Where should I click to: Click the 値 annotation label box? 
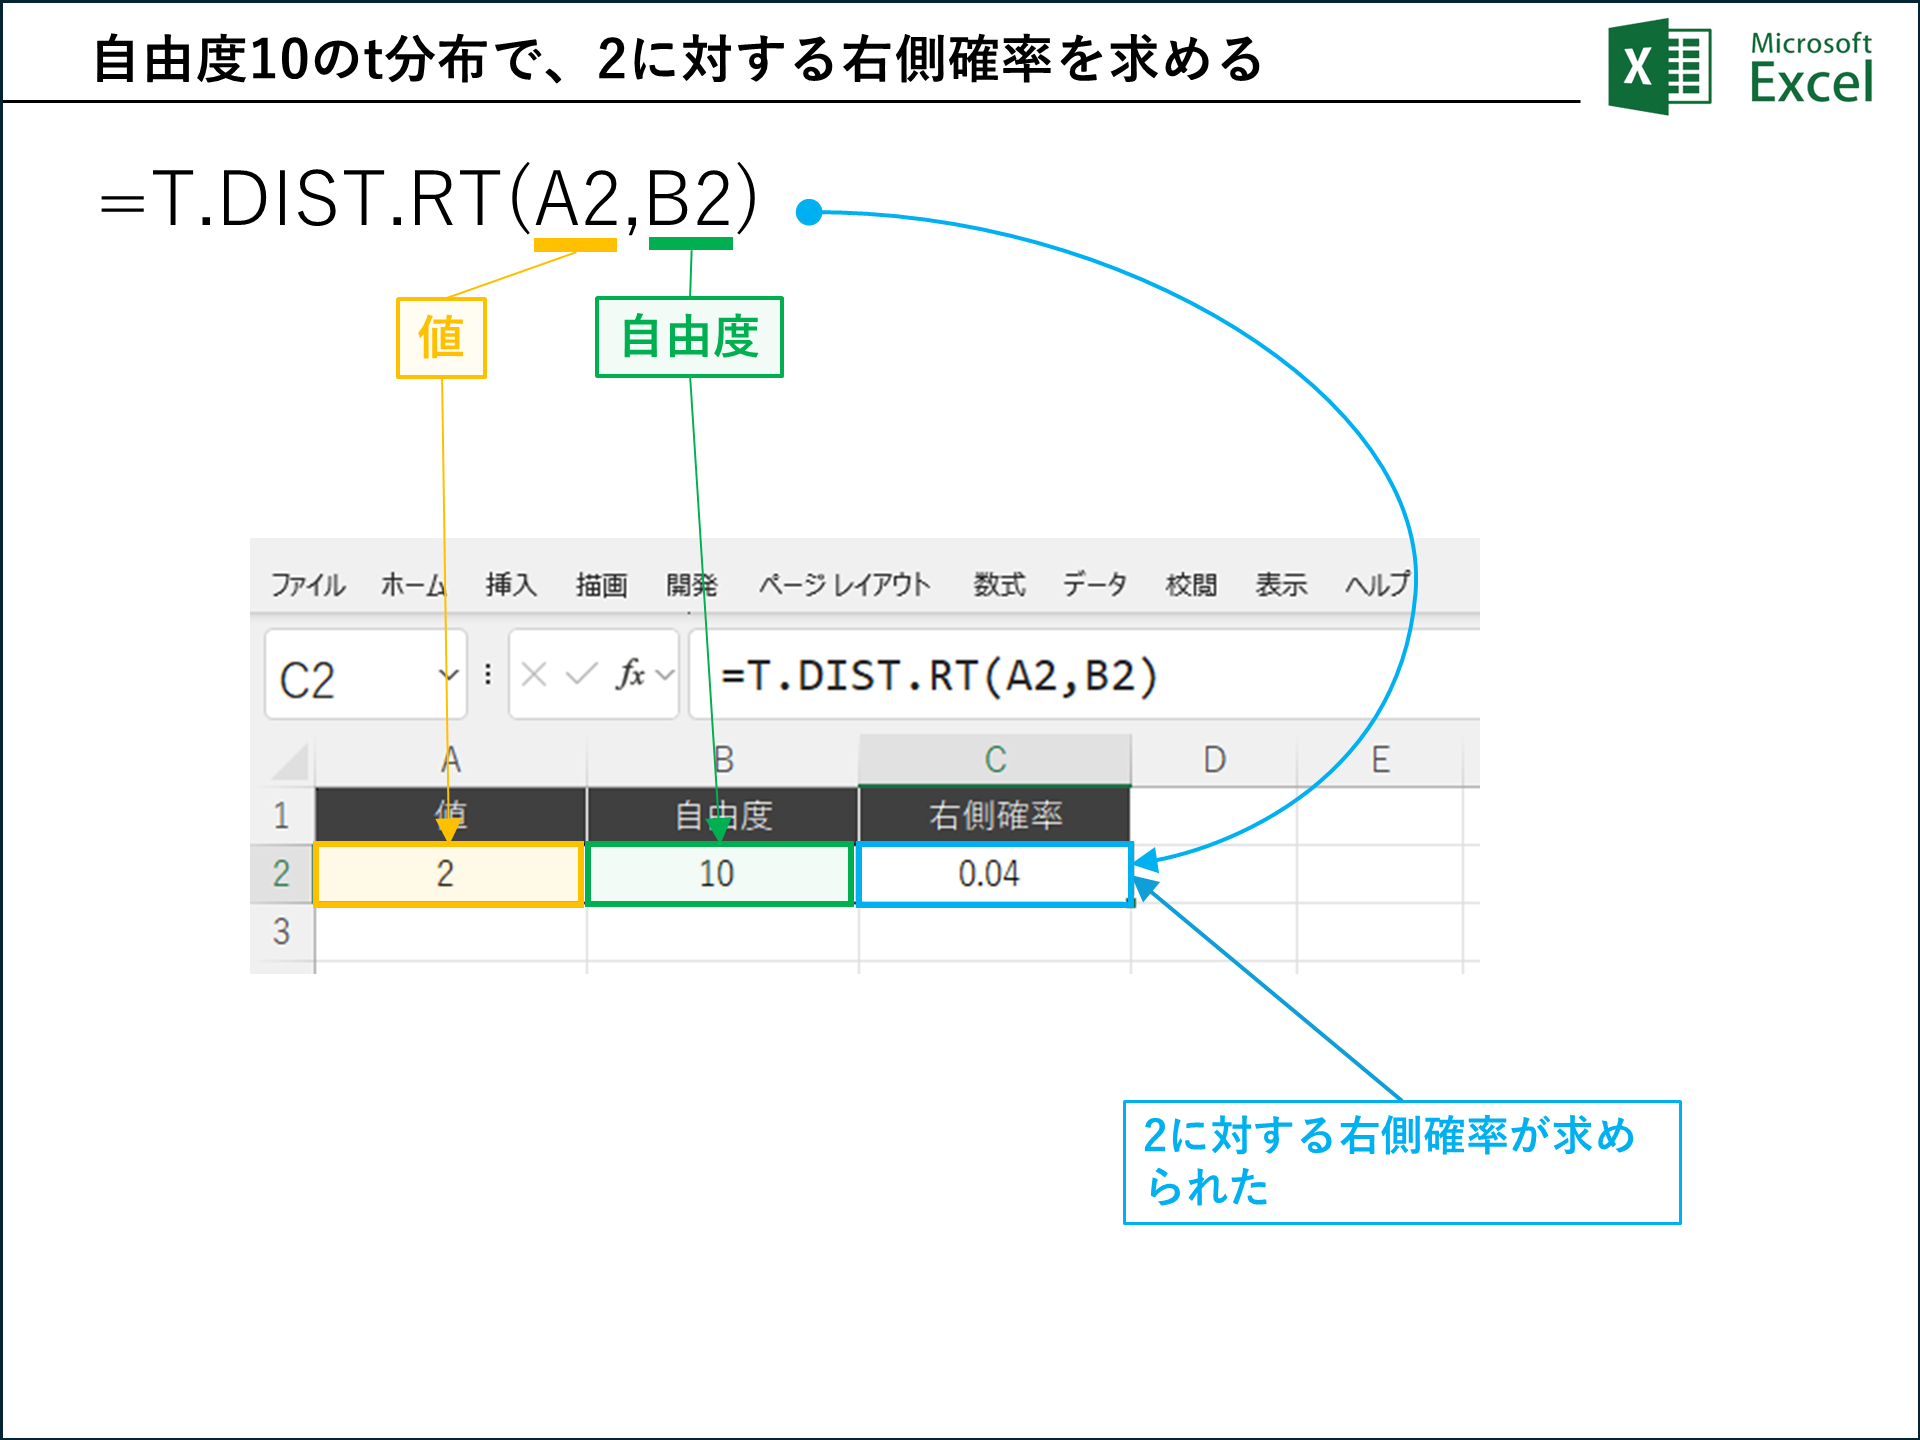[441, 337]
